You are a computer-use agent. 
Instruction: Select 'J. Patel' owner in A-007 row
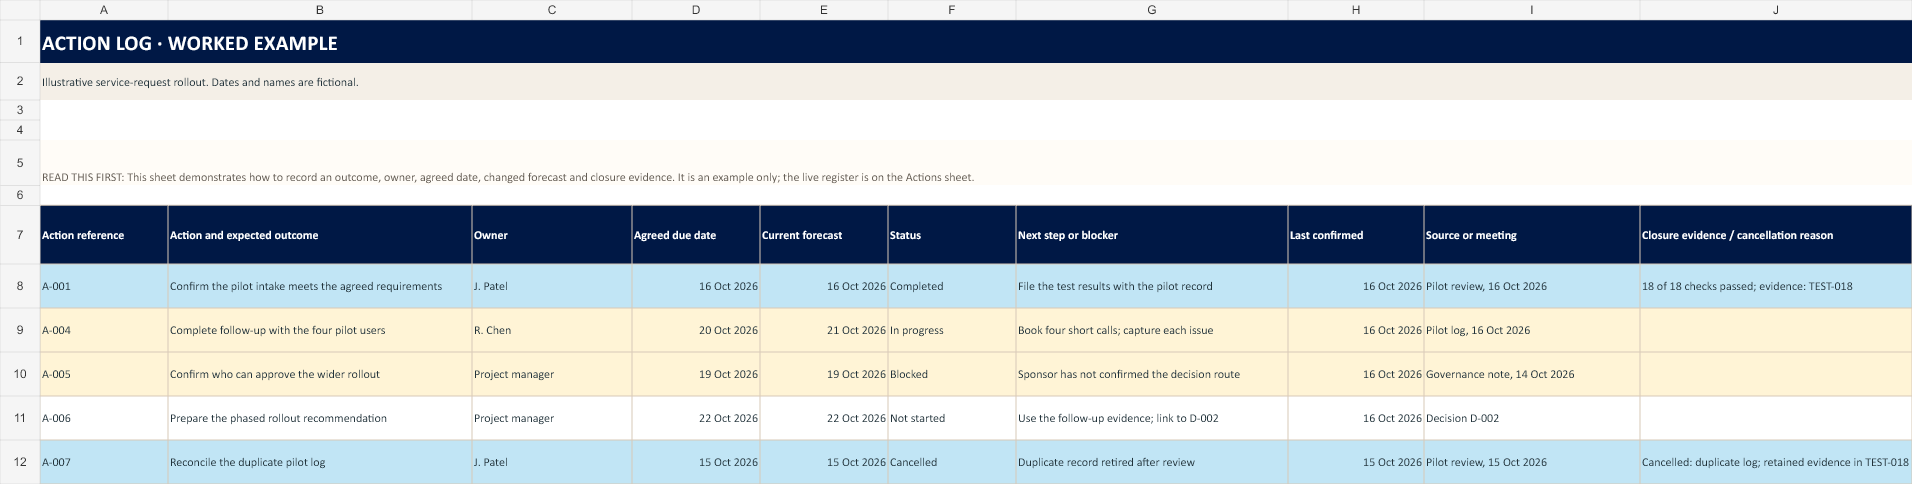coord(552,462)
